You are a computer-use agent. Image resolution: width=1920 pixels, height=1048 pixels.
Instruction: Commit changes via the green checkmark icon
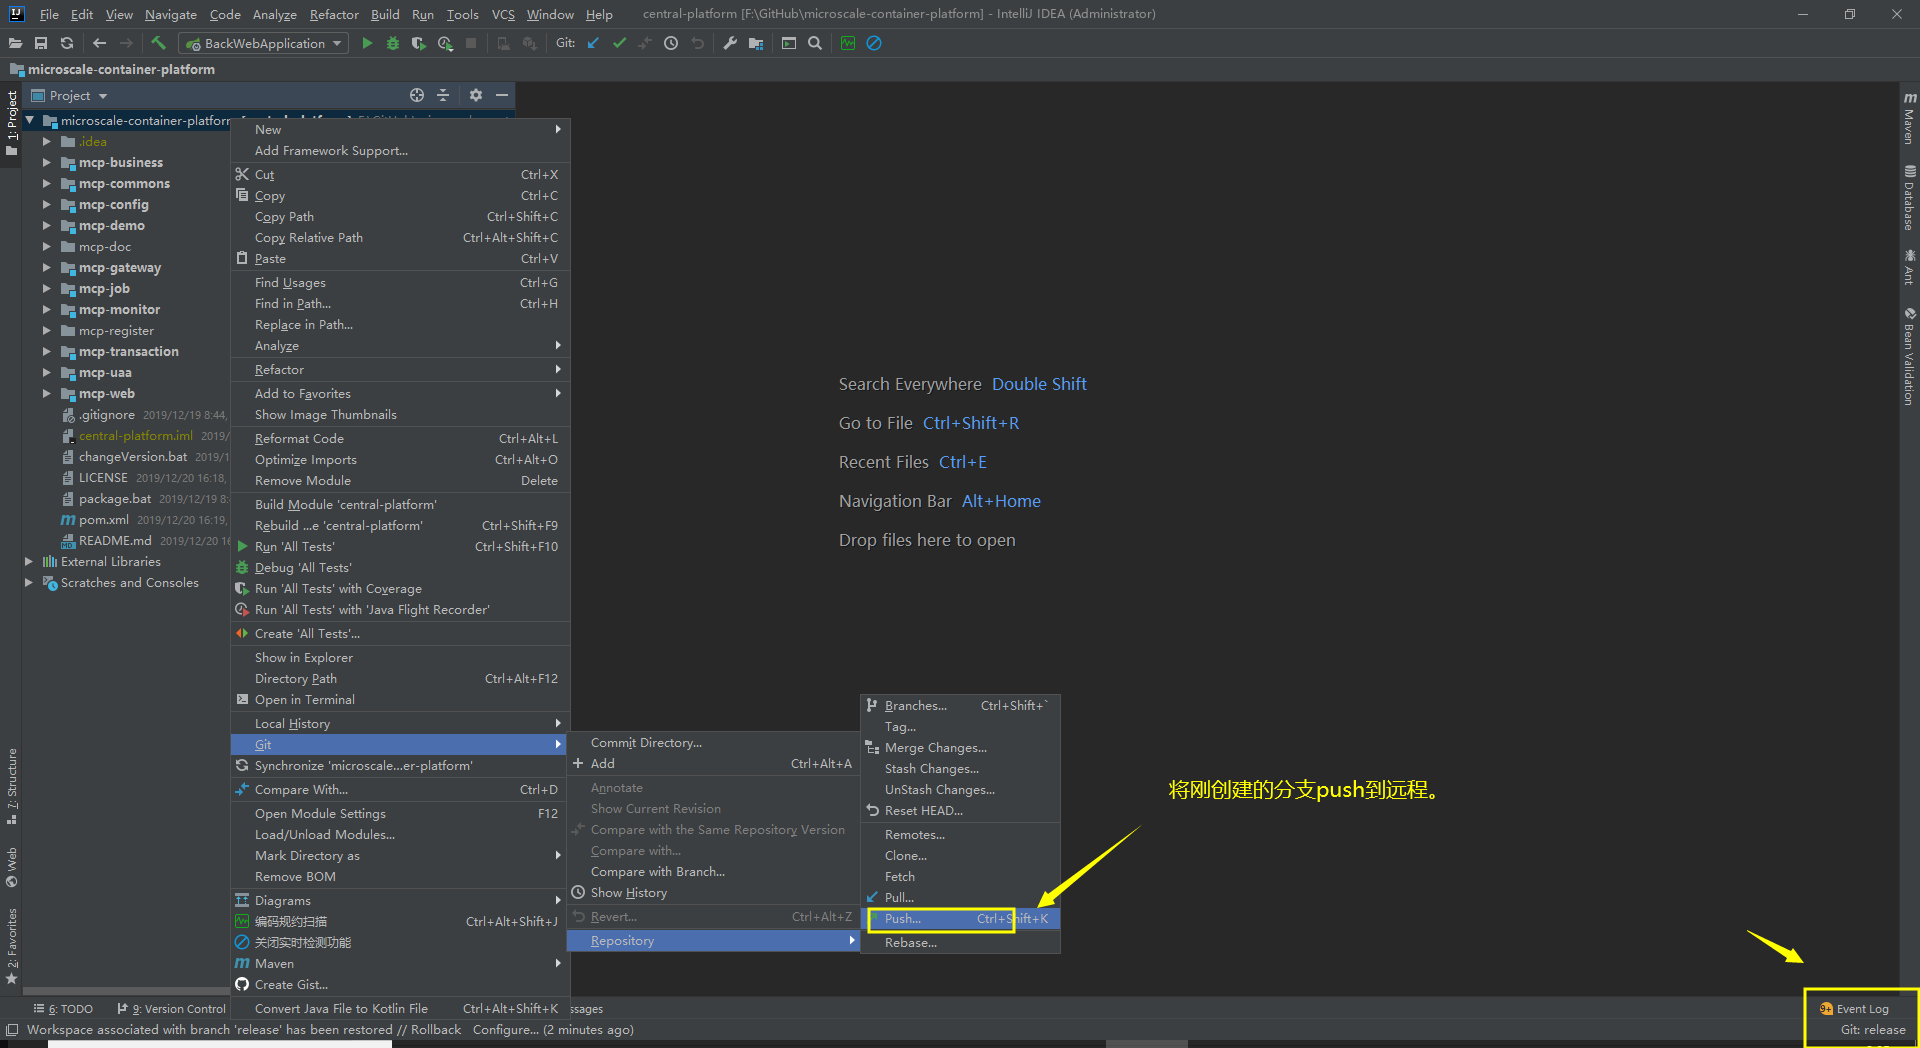619,43
